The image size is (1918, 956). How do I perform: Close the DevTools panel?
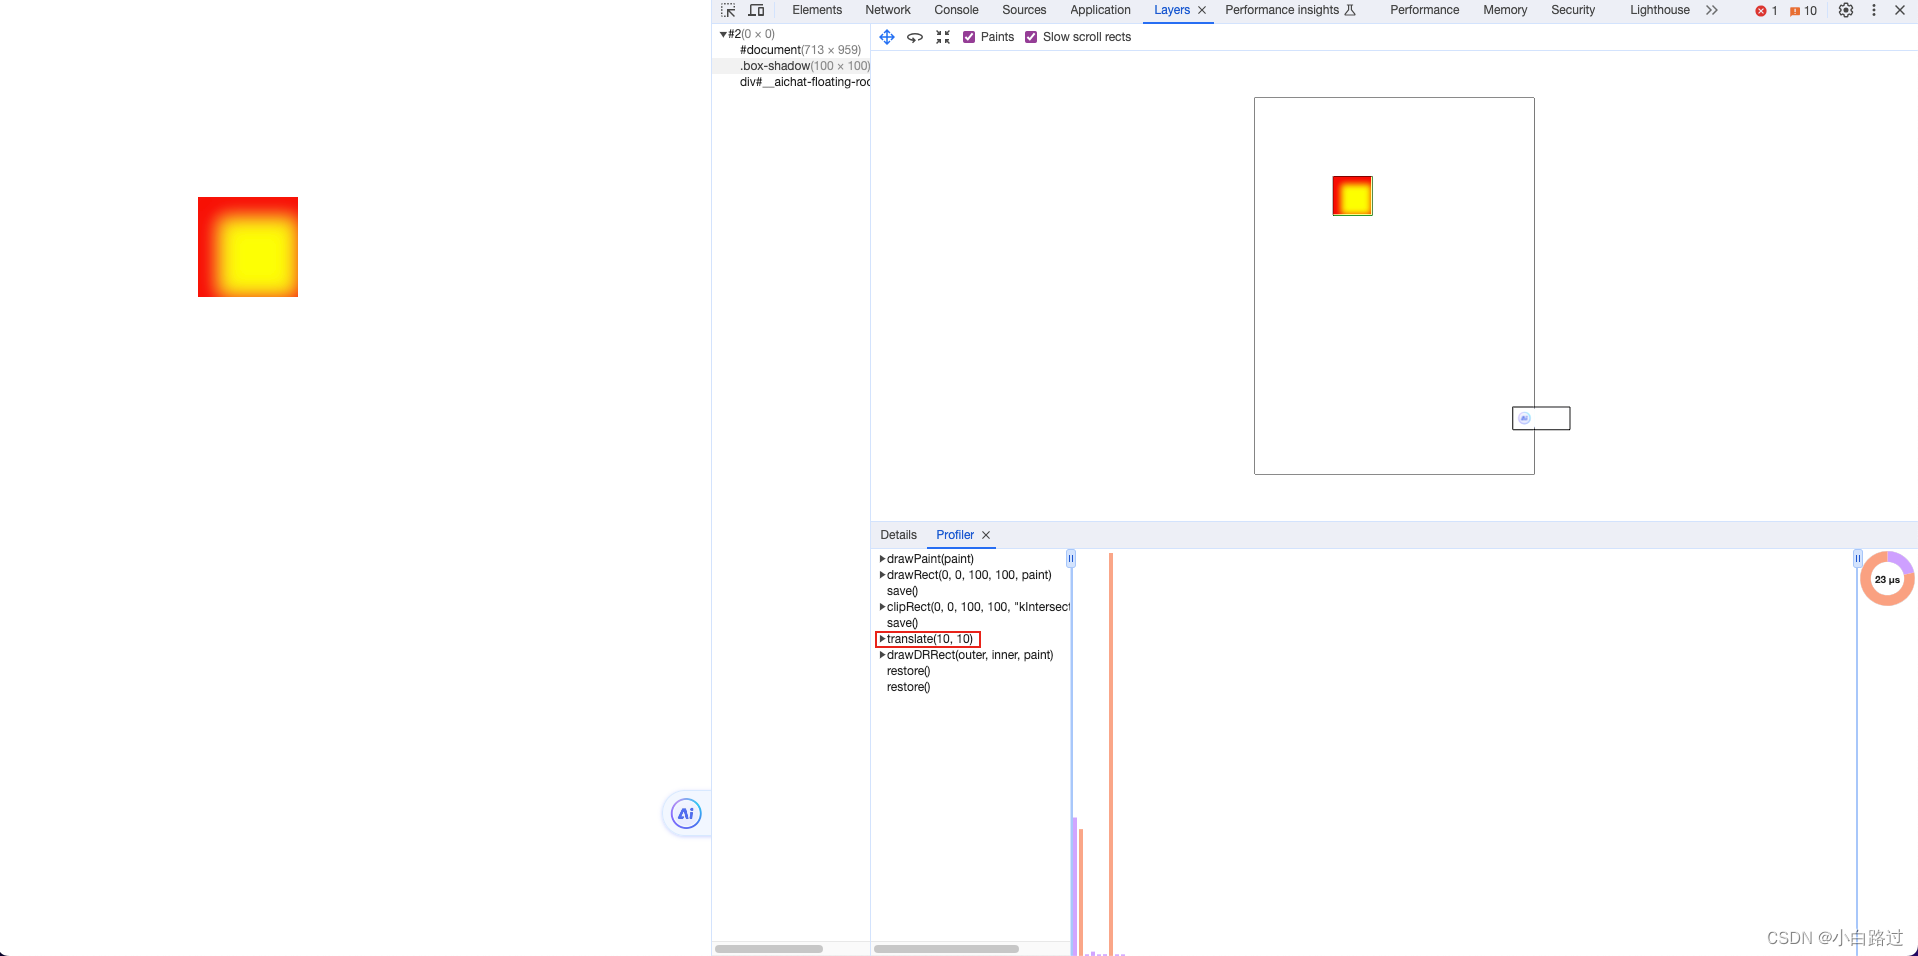pyautogui.click(x=1900, y=10)
